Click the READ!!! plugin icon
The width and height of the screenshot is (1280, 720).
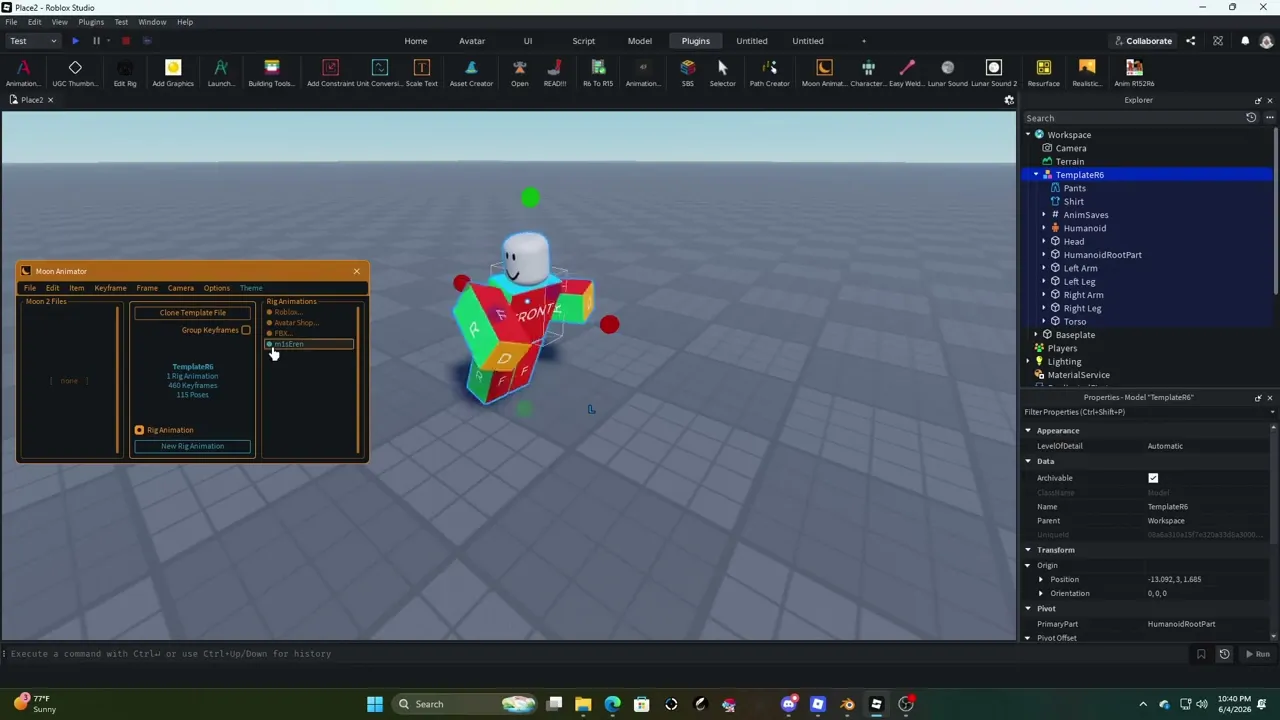tap(555, 72)
